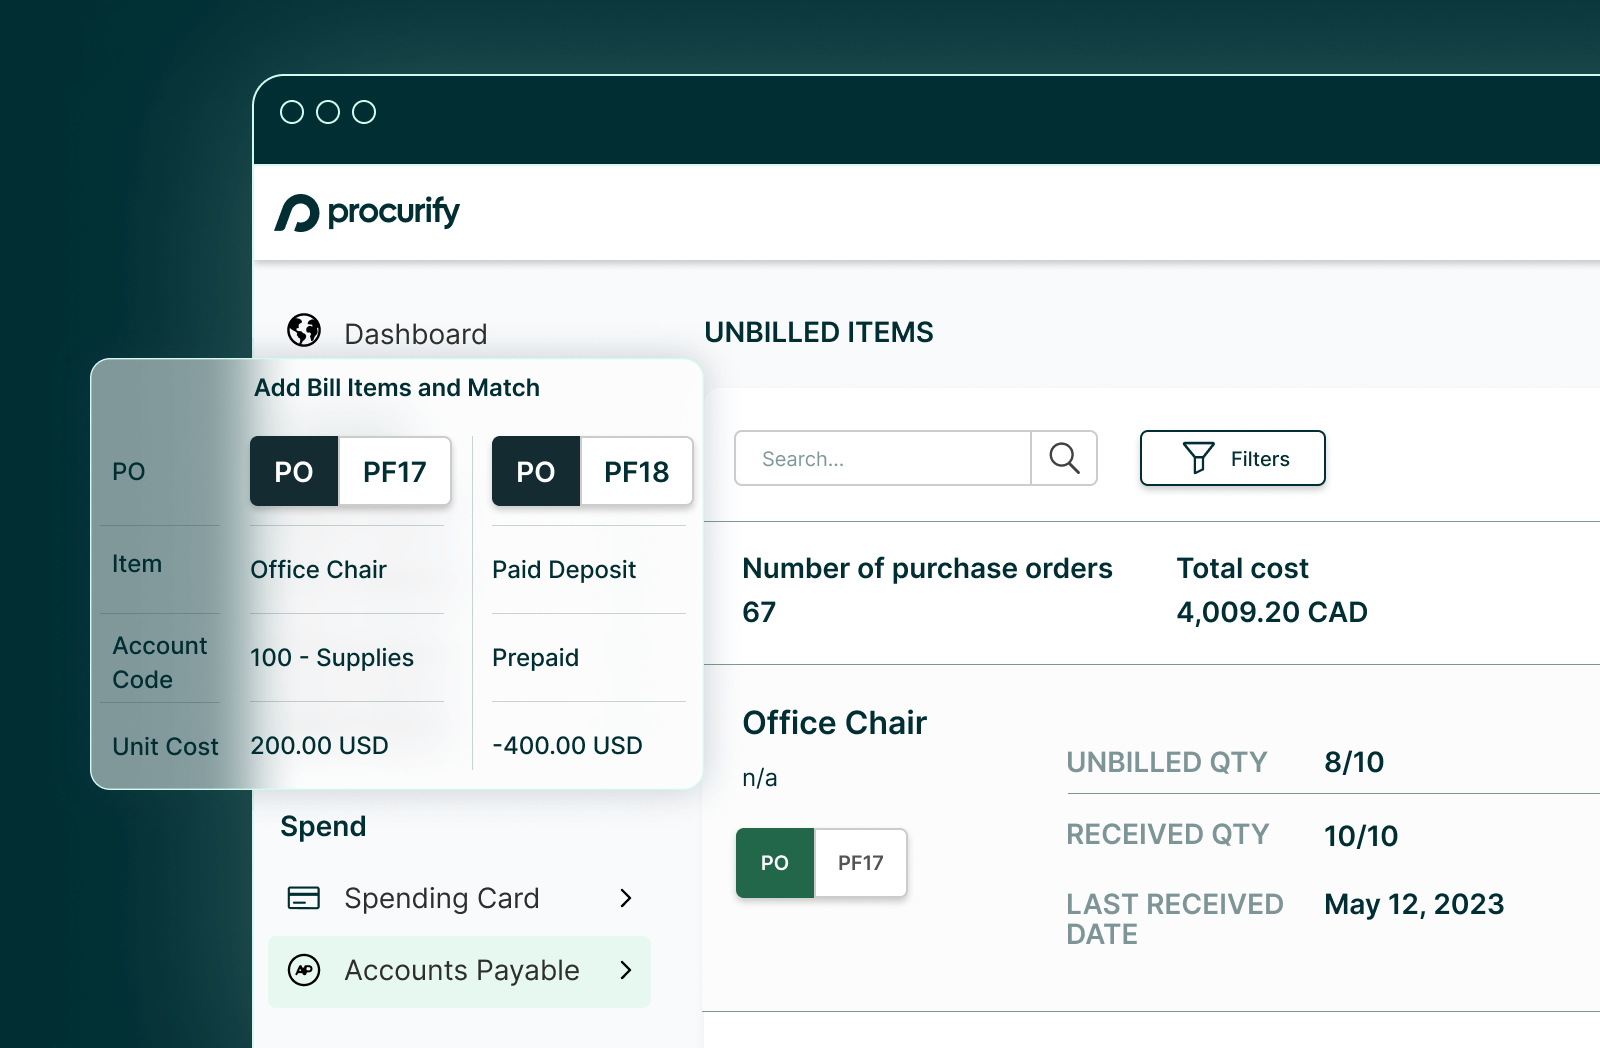Switch the PF18 control to PO
1600x1048 pixels.
pos(536,471)
